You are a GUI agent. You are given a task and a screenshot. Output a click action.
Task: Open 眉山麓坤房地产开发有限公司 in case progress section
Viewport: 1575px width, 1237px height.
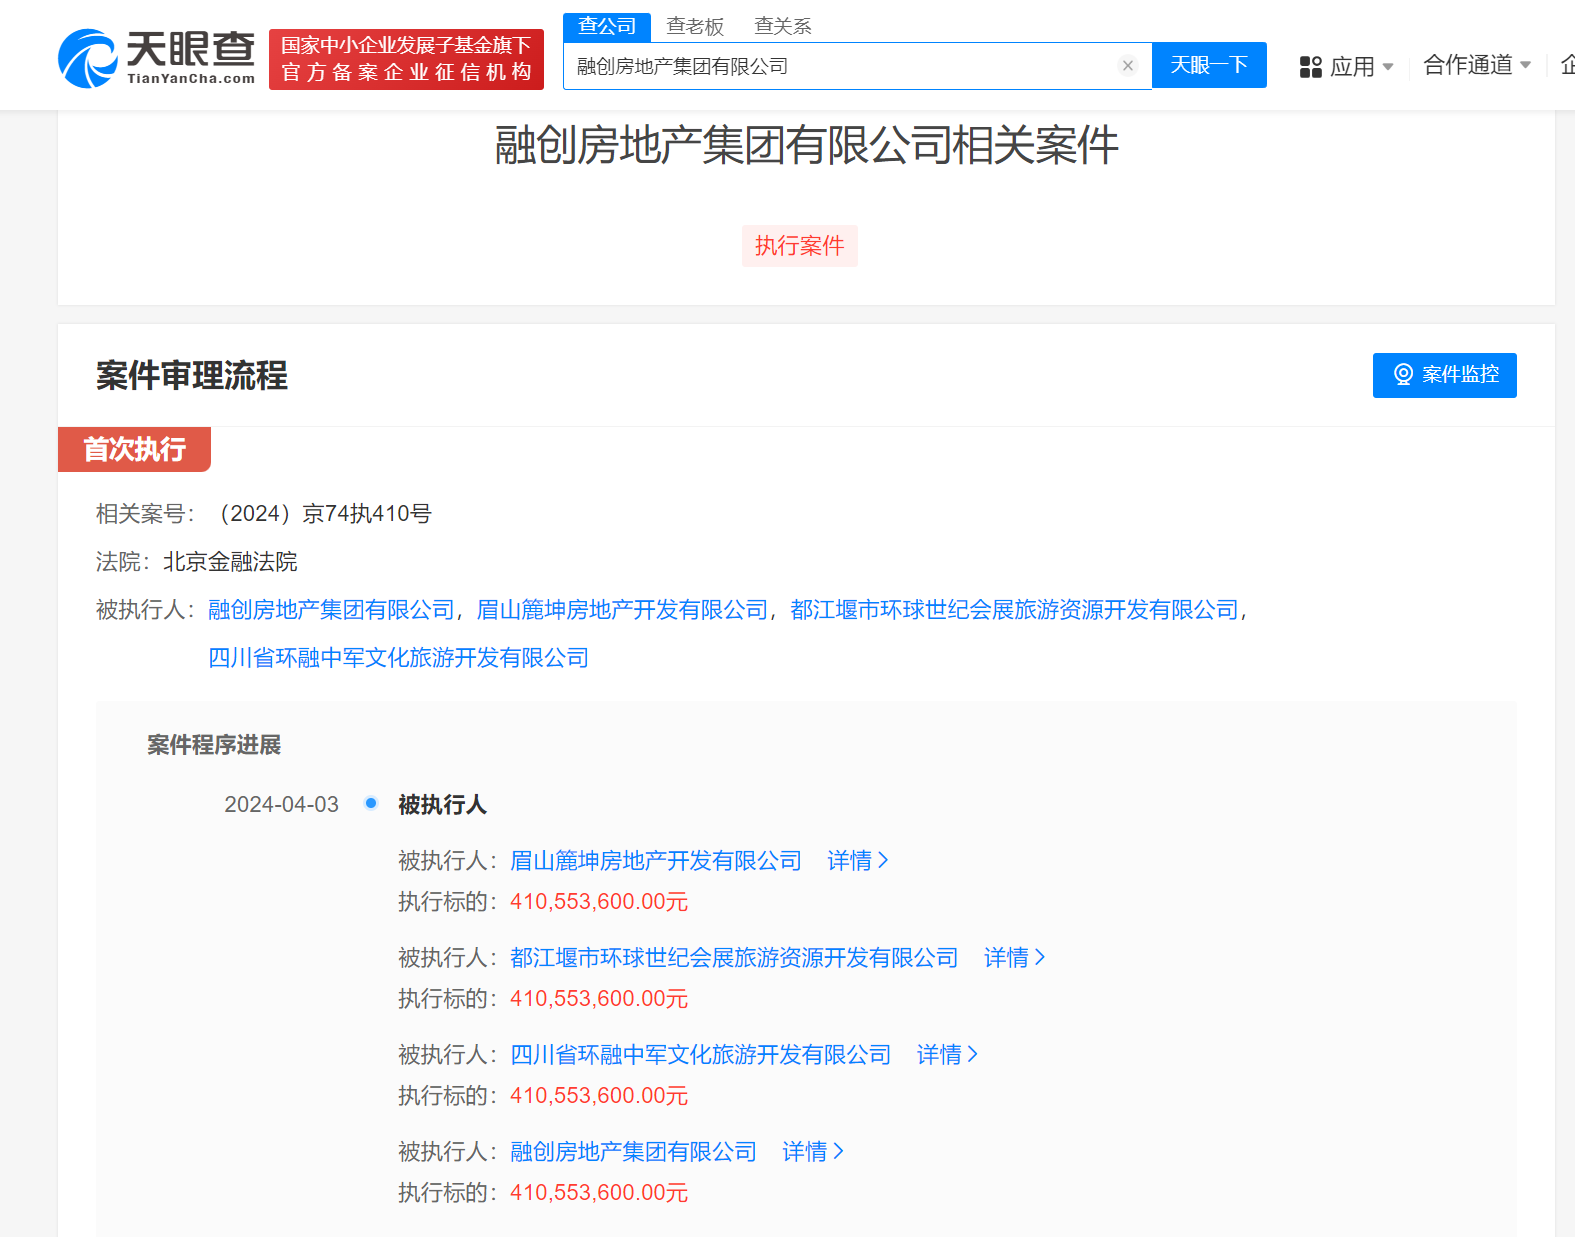point(656,861)
